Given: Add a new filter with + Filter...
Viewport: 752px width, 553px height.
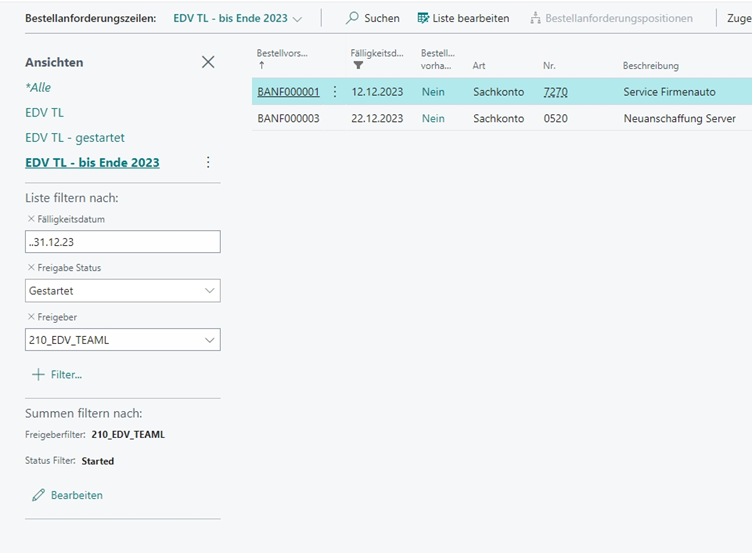Looking at the screenshot, I should pos(57,374).
